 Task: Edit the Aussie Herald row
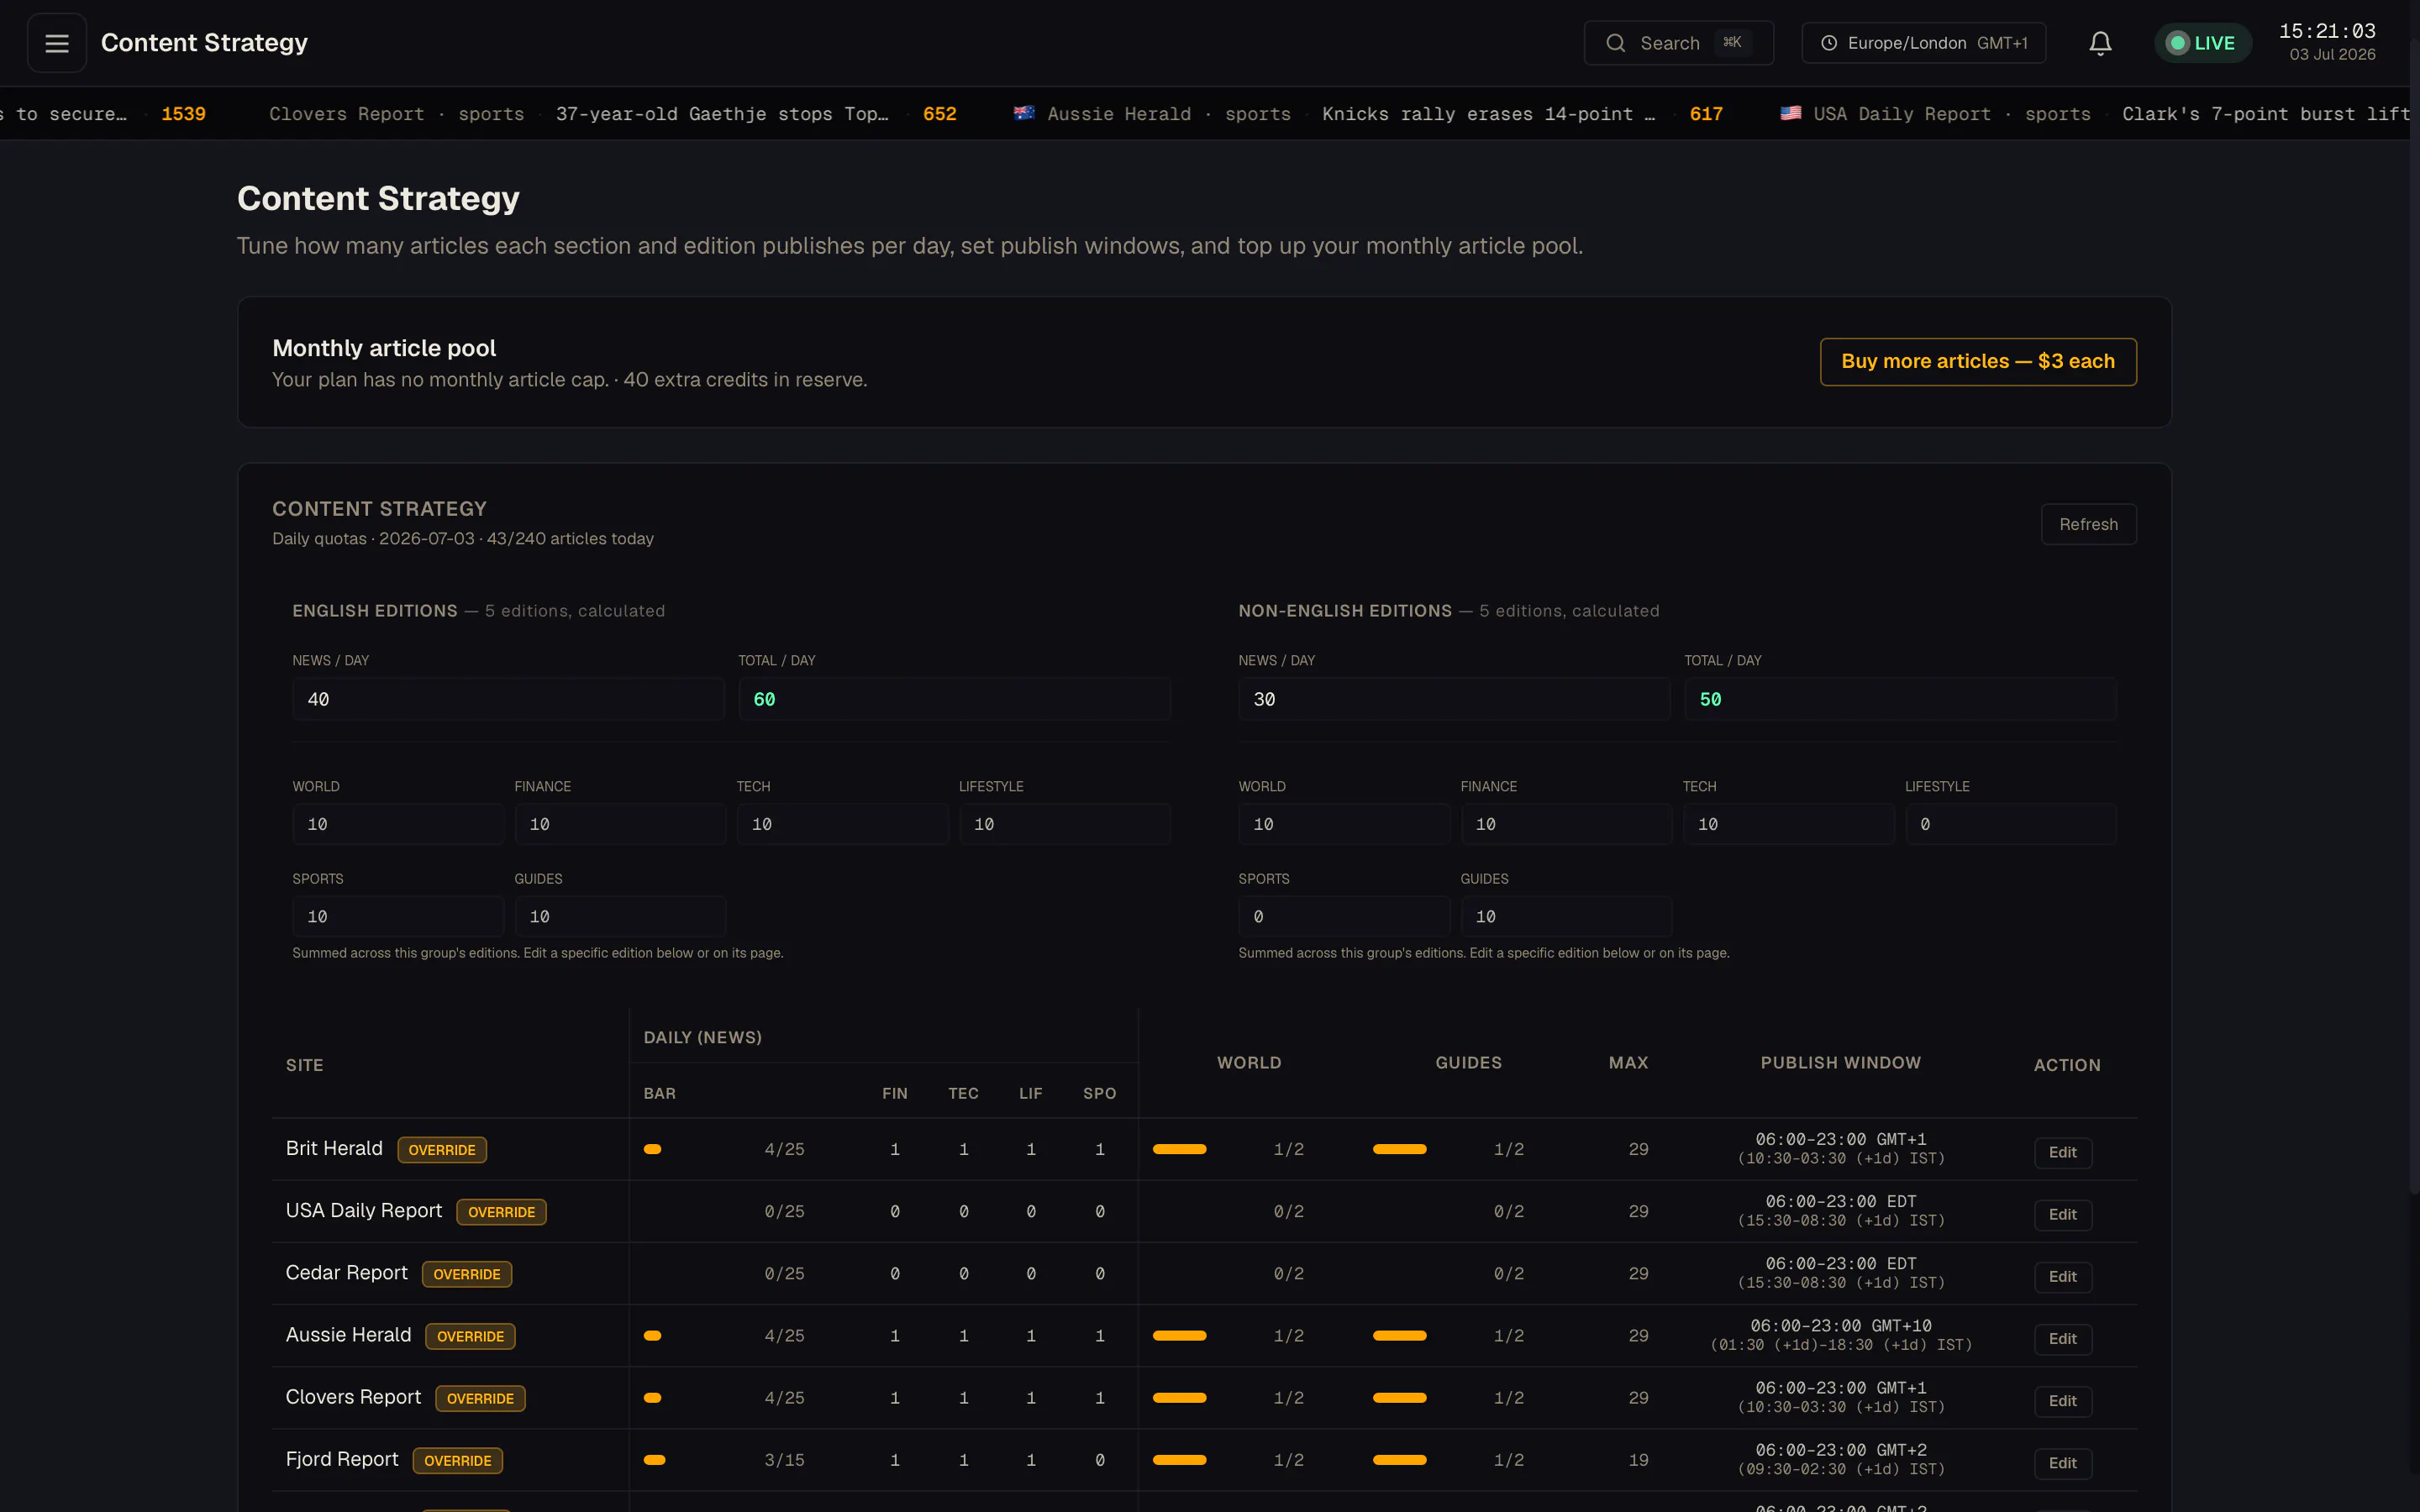2062,1338
